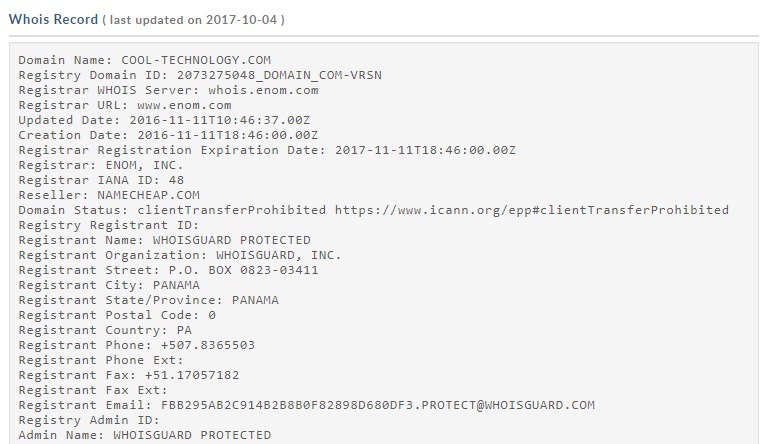Click Registrant Name WHOISGUARD PROTECTED
The height and width of the screenshot is (444, 770).
tap(165, 240)
